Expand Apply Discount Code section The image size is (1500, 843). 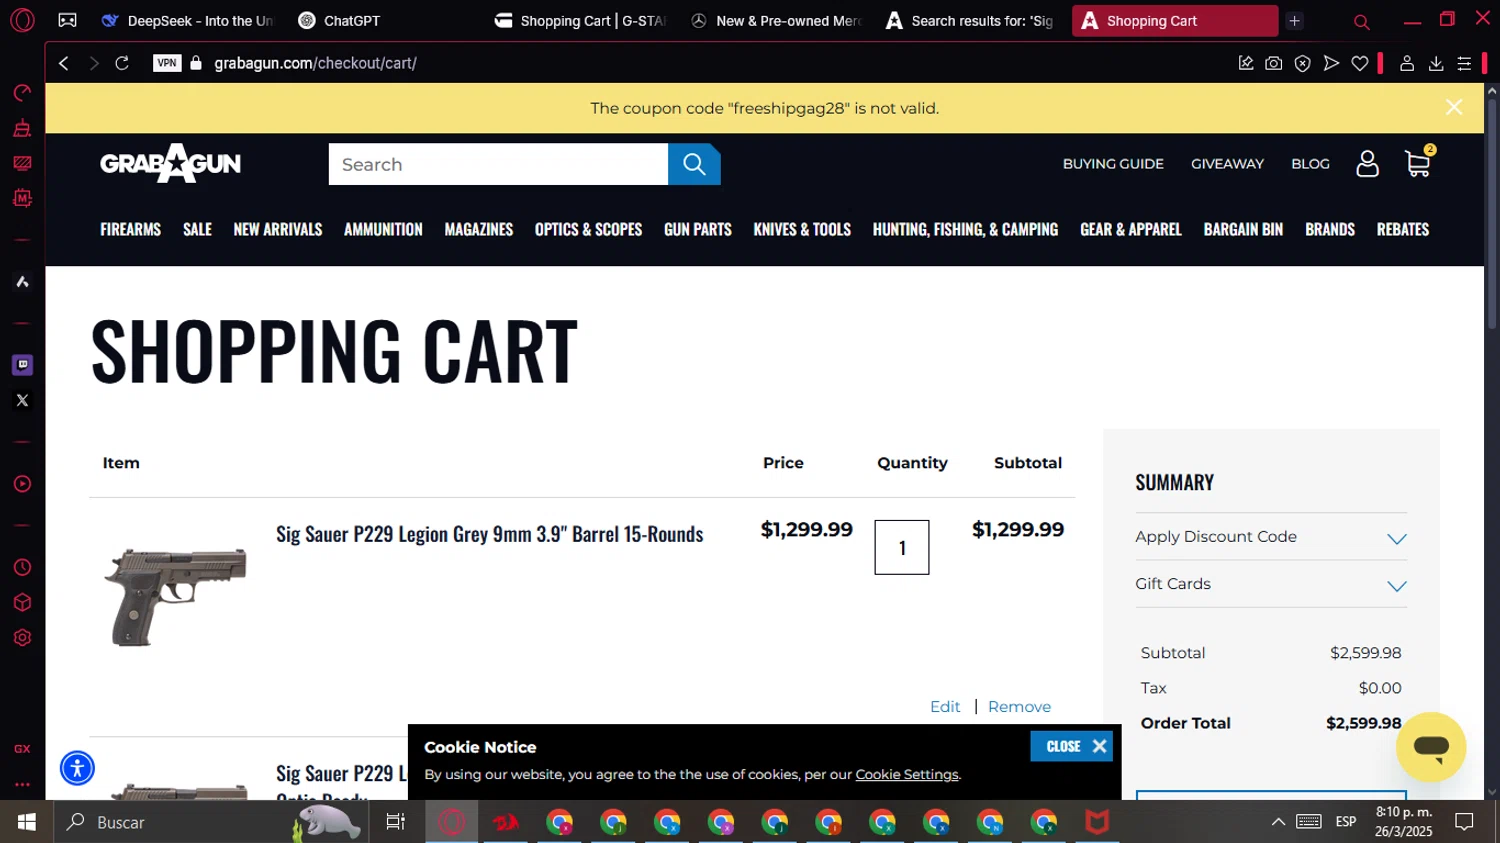1271,537
